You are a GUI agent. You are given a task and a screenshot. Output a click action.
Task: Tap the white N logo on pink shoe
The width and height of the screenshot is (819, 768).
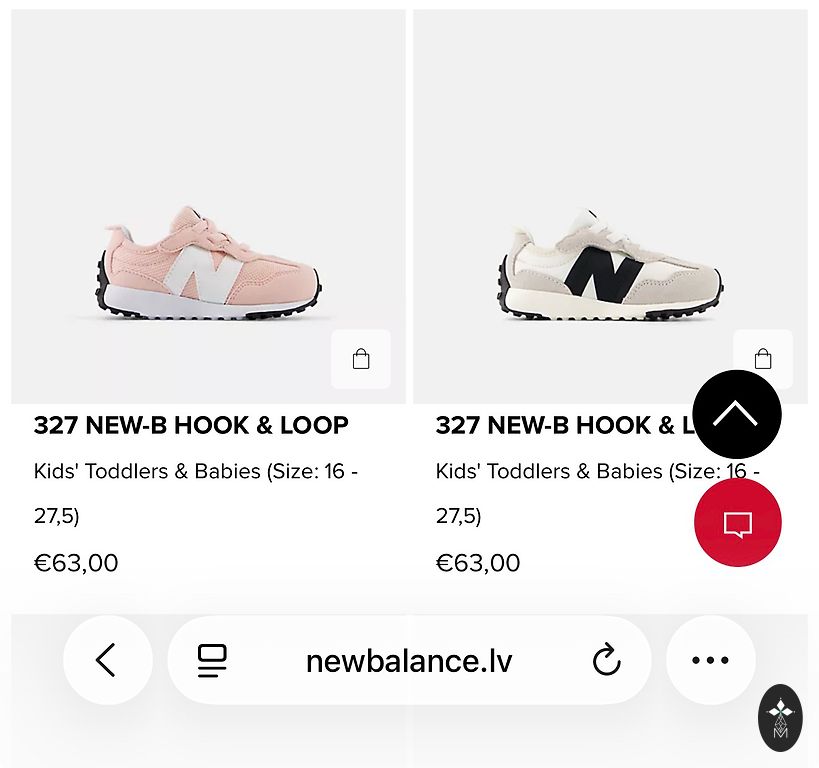tap(204, 274)
